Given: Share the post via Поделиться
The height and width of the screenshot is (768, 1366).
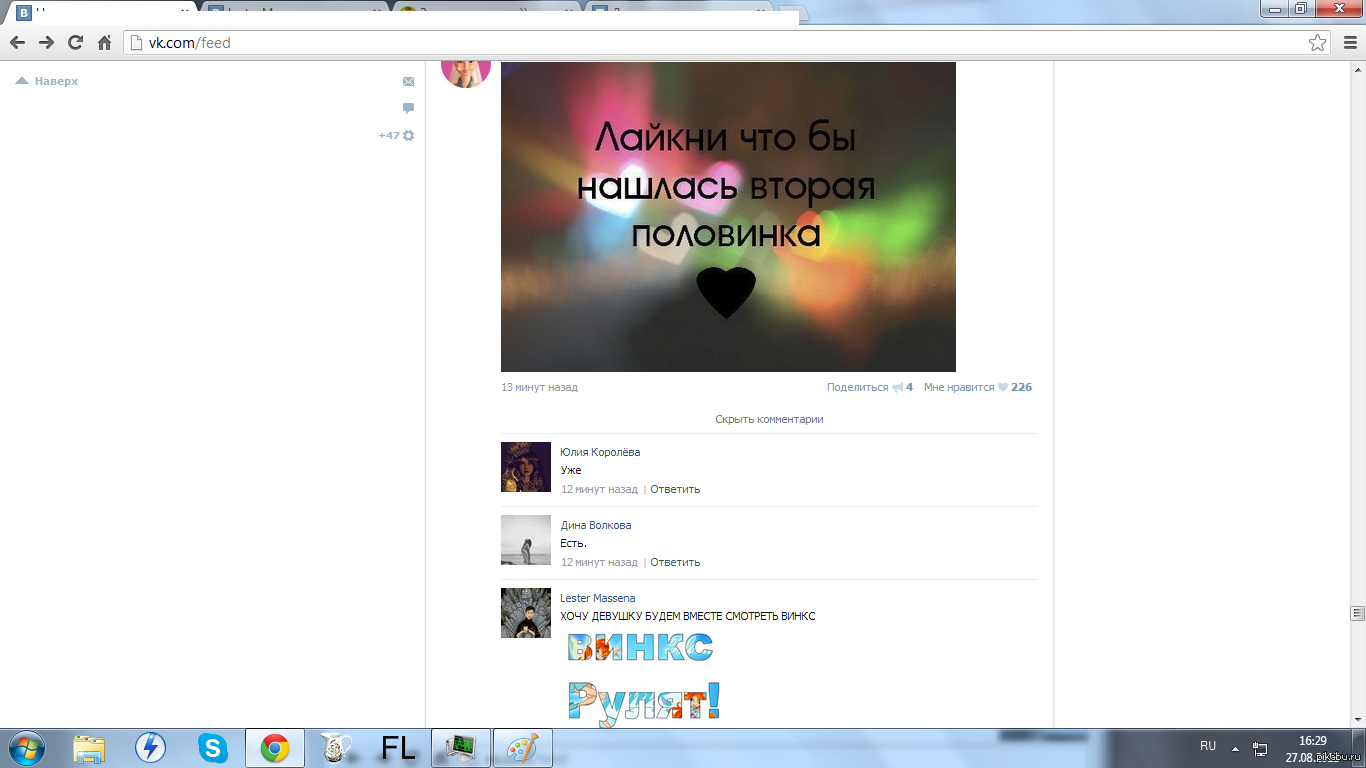Looking at the screenshot, I should point(857,387).
